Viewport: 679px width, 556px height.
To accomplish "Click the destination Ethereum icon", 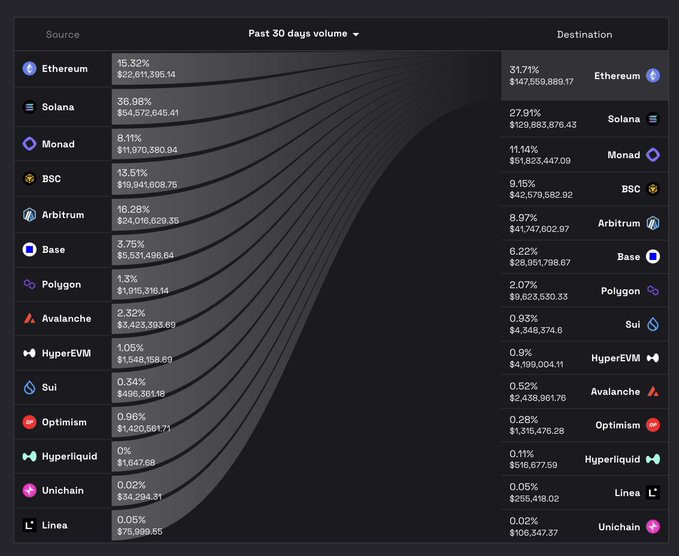I will click(653, 75).
